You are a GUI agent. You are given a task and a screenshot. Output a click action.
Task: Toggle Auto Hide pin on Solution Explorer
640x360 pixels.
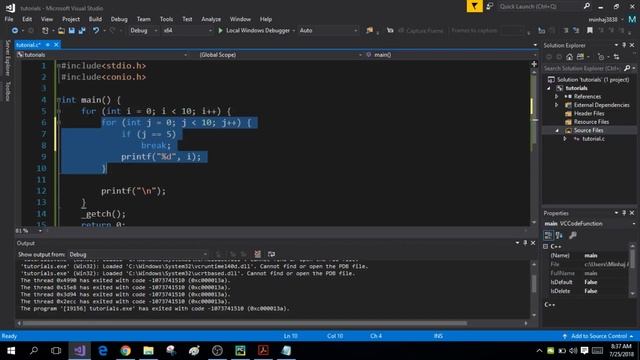624,45
